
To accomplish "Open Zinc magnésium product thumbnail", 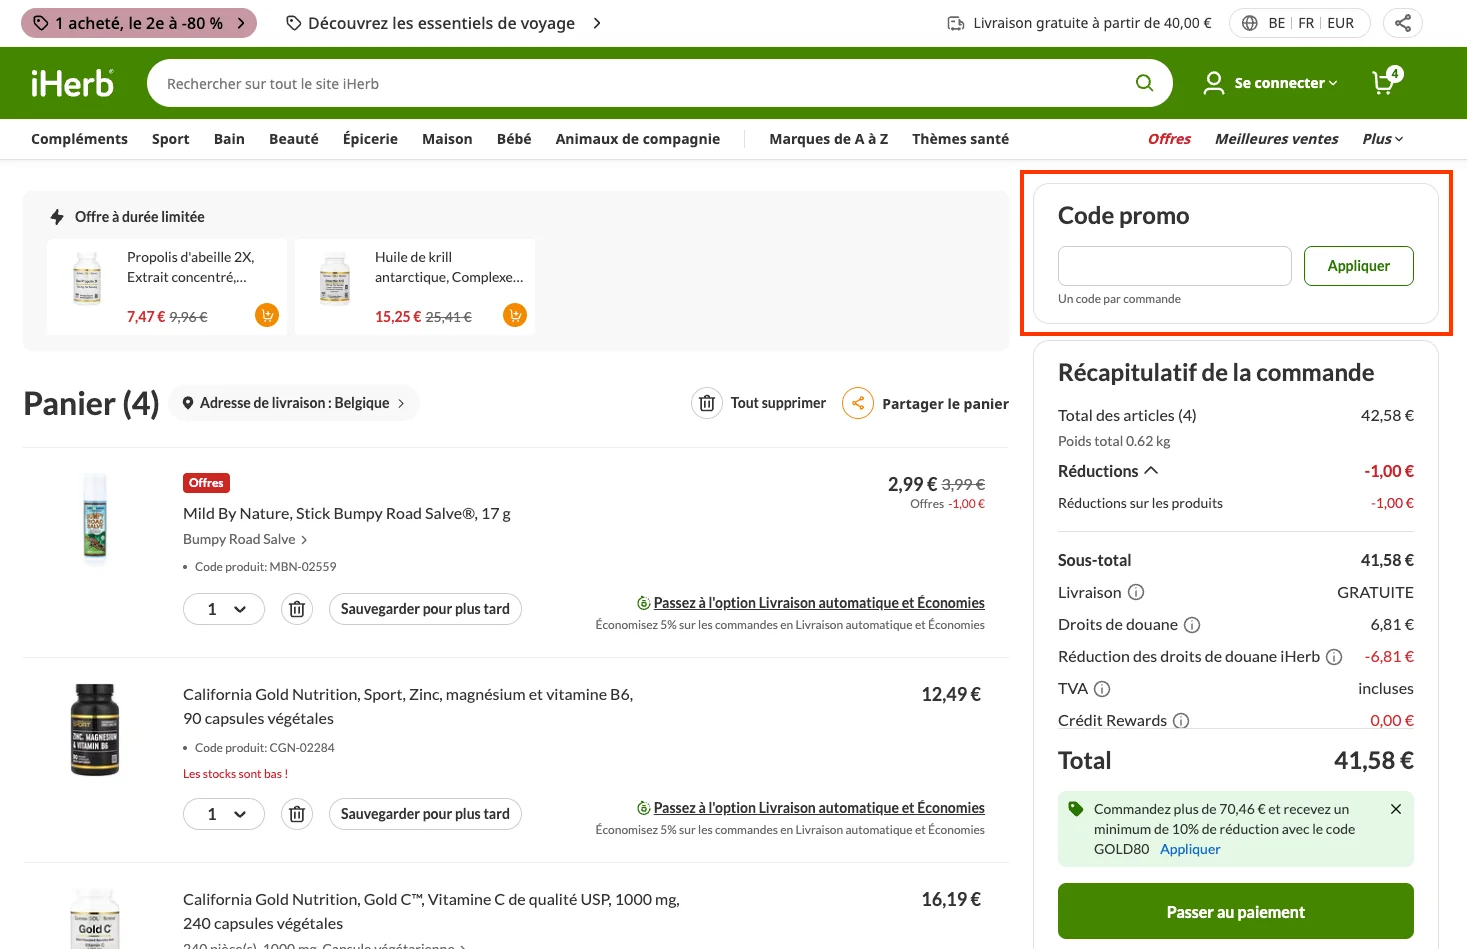I will (x=95, y=729).
